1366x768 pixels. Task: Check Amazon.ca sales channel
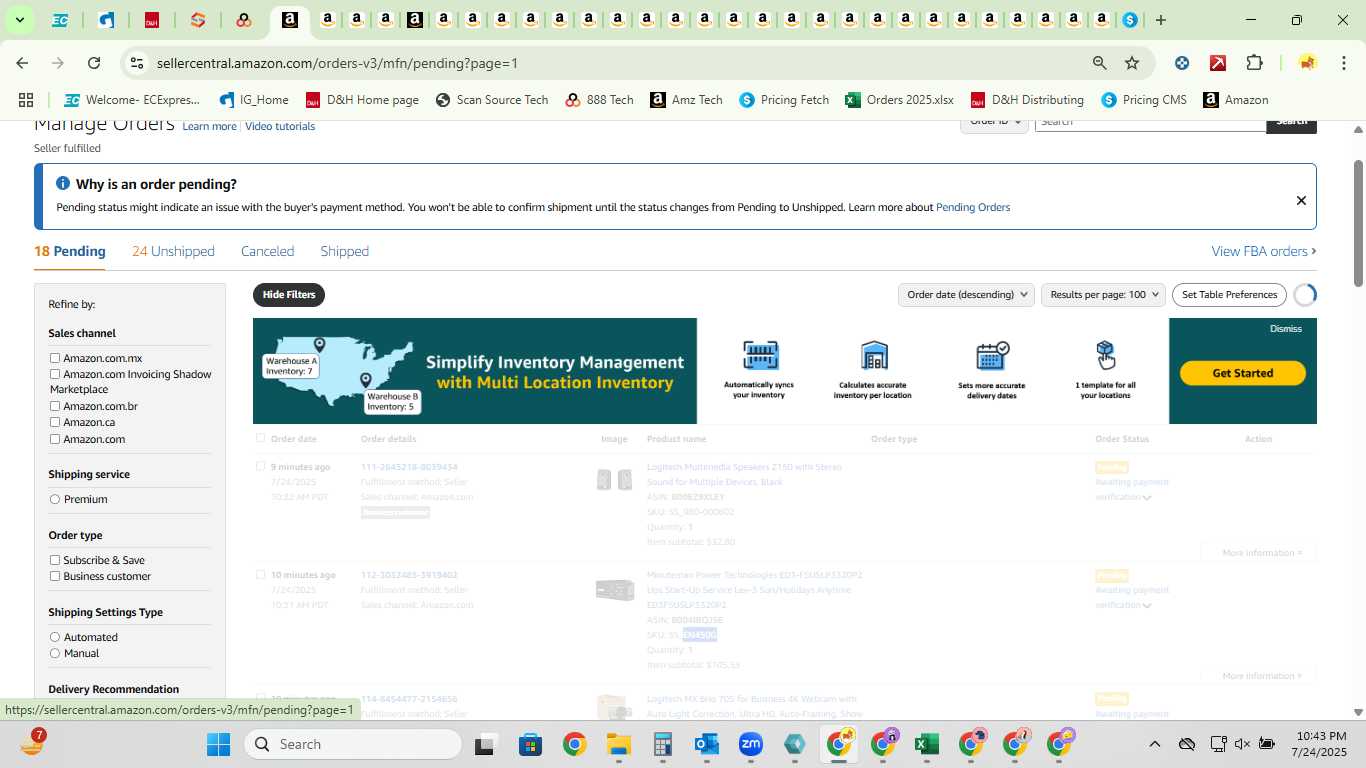click(x=55, y=422)
